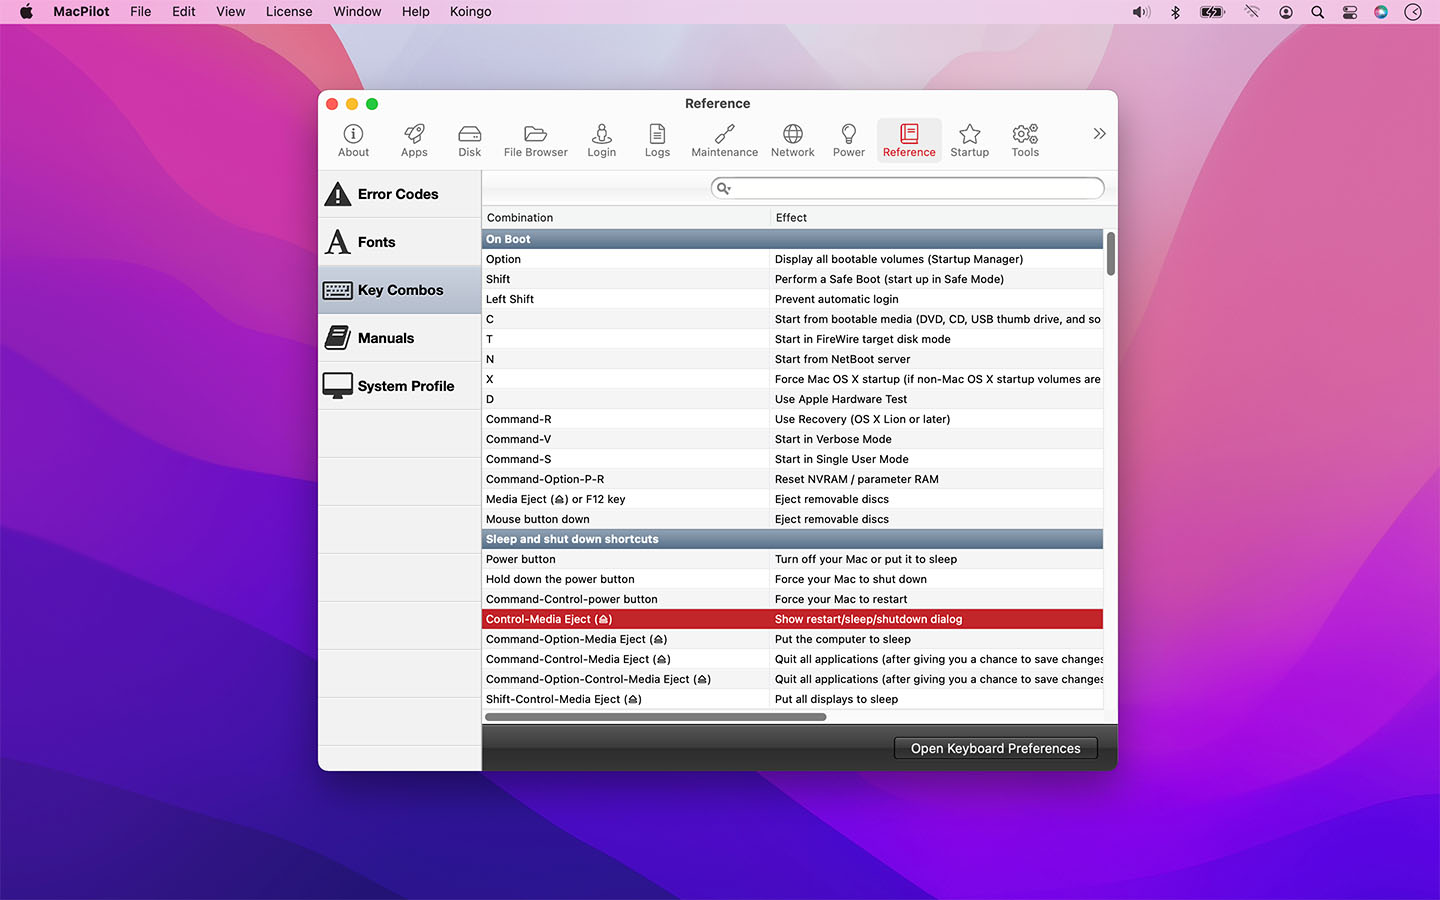Open the License menu
This screenshot has width=1440, height=900.
pyautogui.click(x=289, y=12)
